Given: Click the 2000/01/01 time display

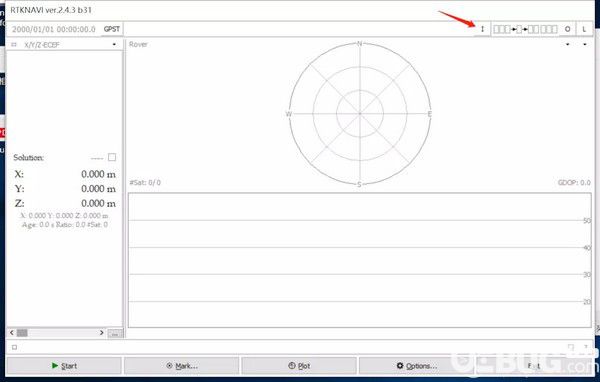Looking at the screenshot, I should pyautogui.click(x=54, y=29).
